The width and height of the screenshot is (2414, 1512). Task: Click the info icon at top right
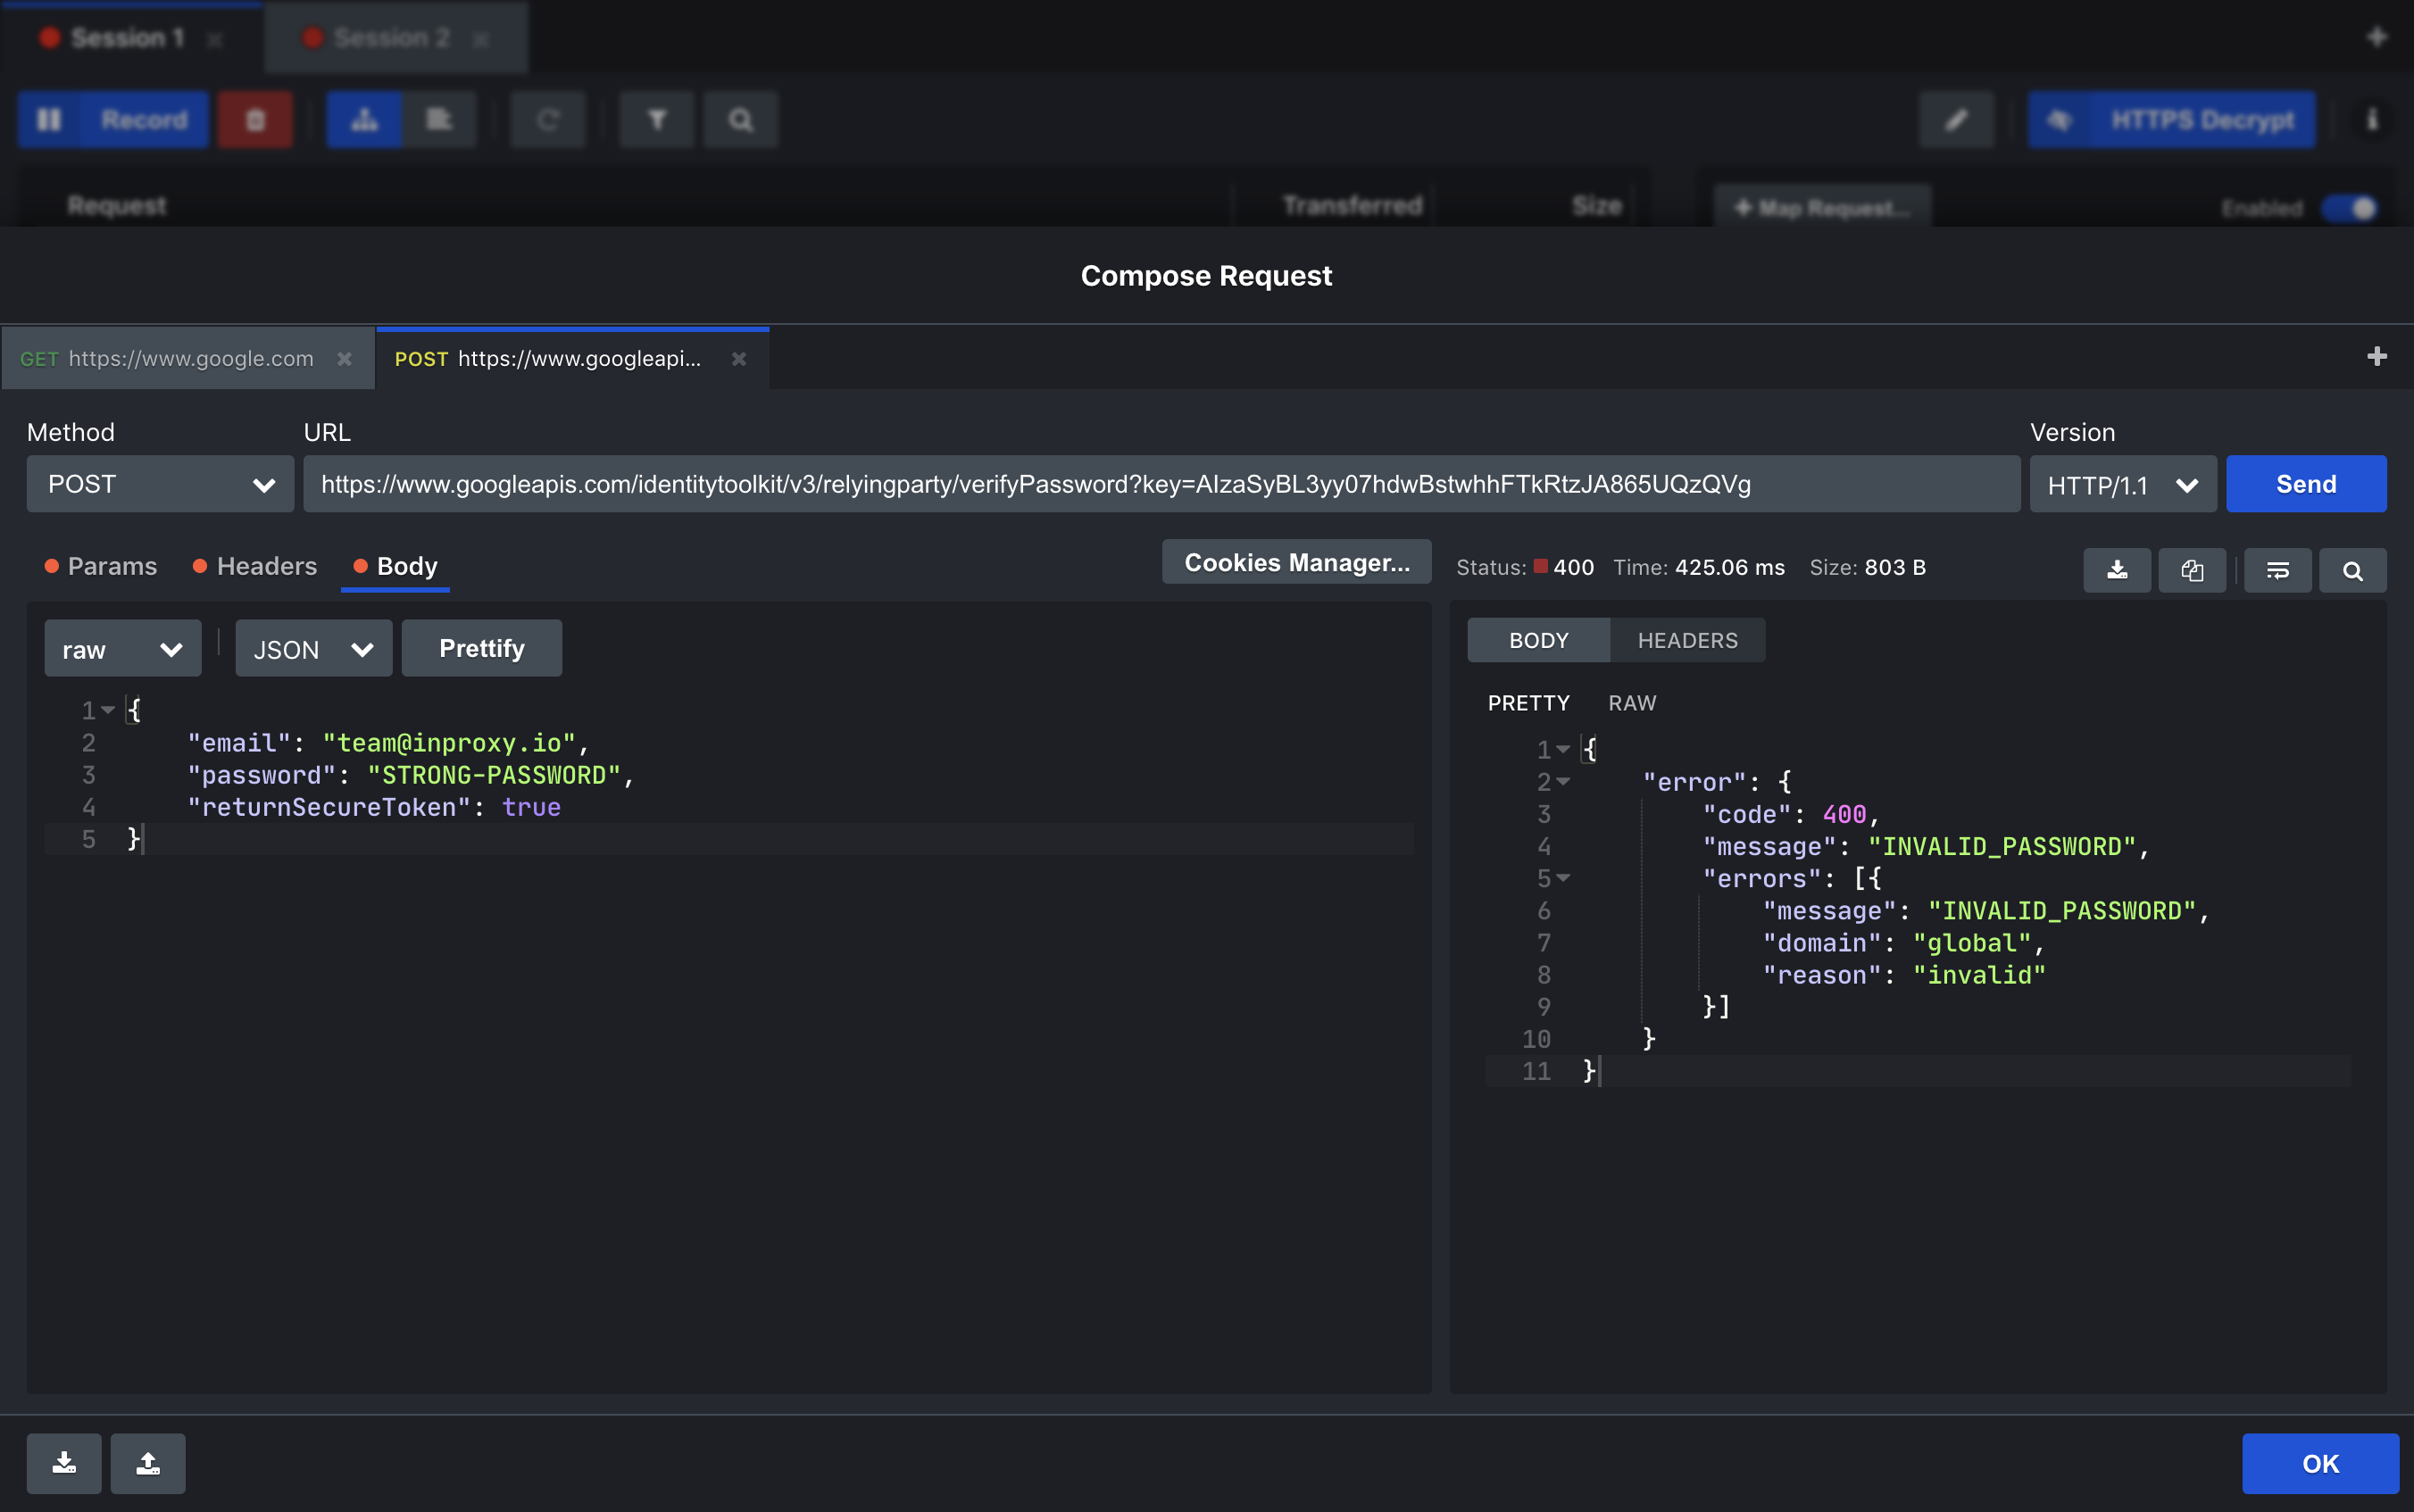[x=2372, y=120]
